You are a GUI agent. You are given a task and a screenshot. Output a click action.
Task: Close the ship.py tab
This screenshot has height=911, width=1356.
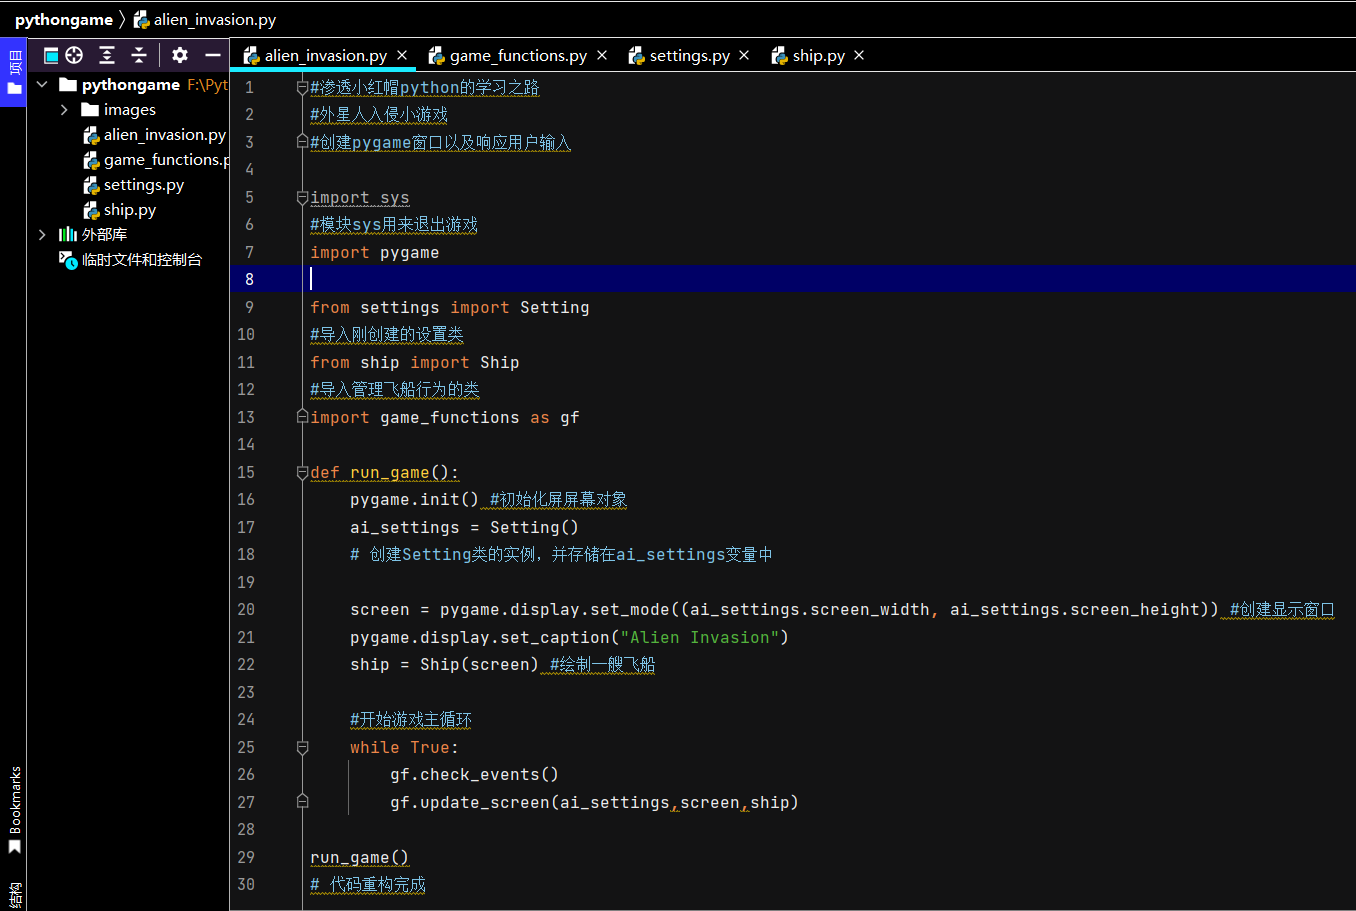click(859, 55)
